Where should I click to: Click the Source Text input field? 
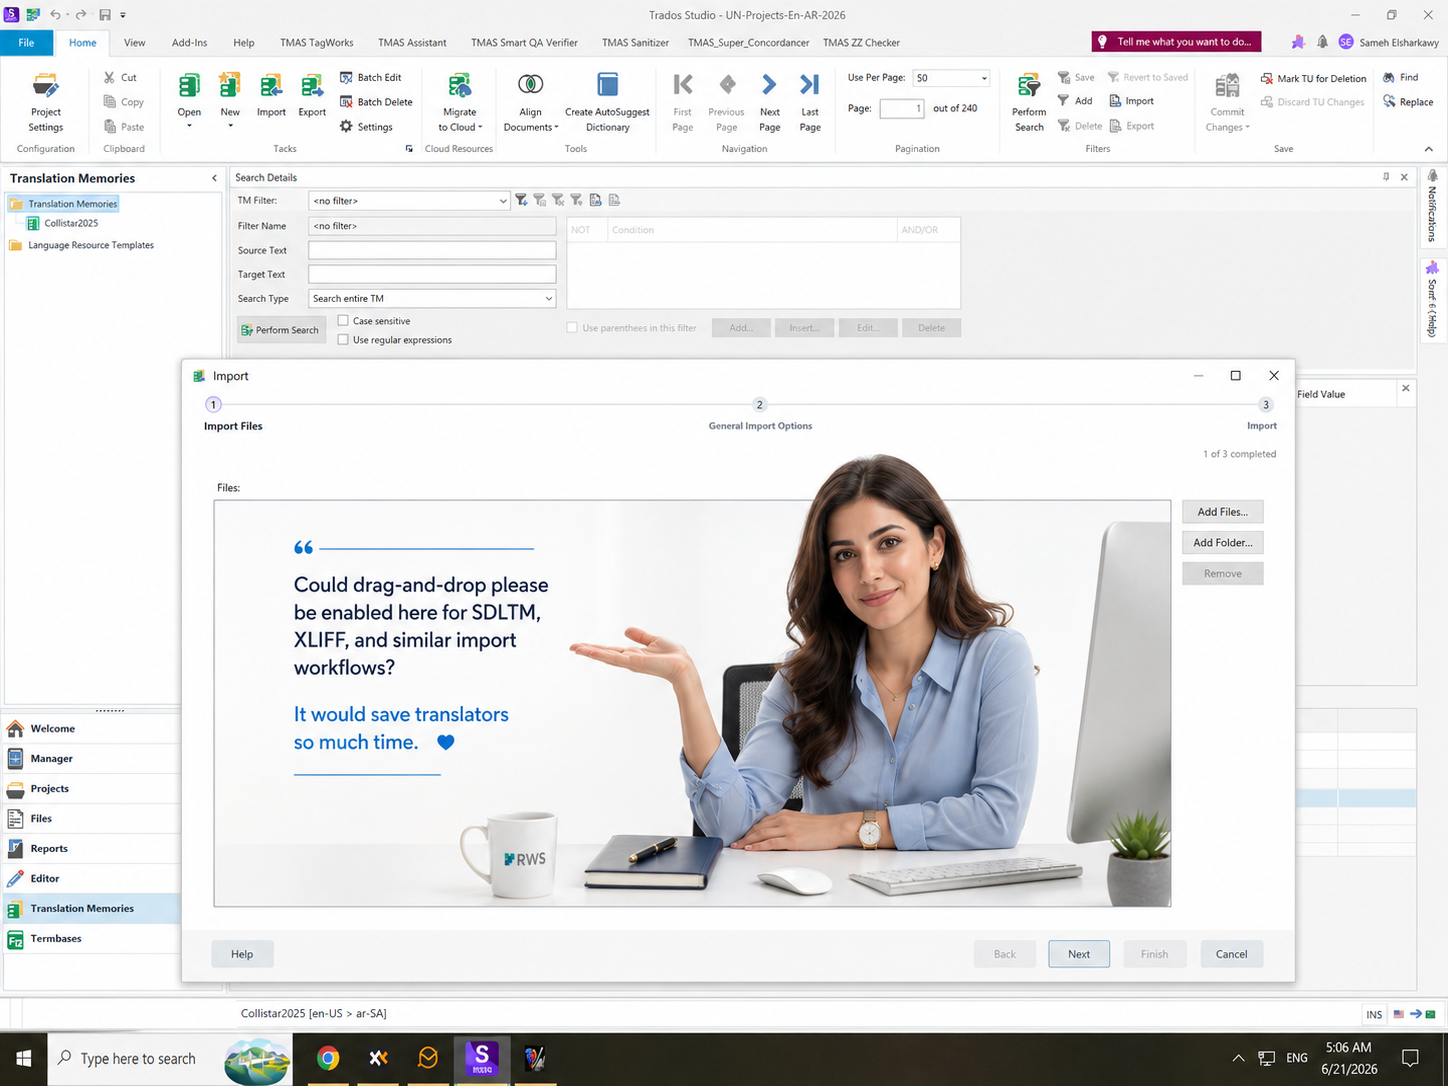432,250
